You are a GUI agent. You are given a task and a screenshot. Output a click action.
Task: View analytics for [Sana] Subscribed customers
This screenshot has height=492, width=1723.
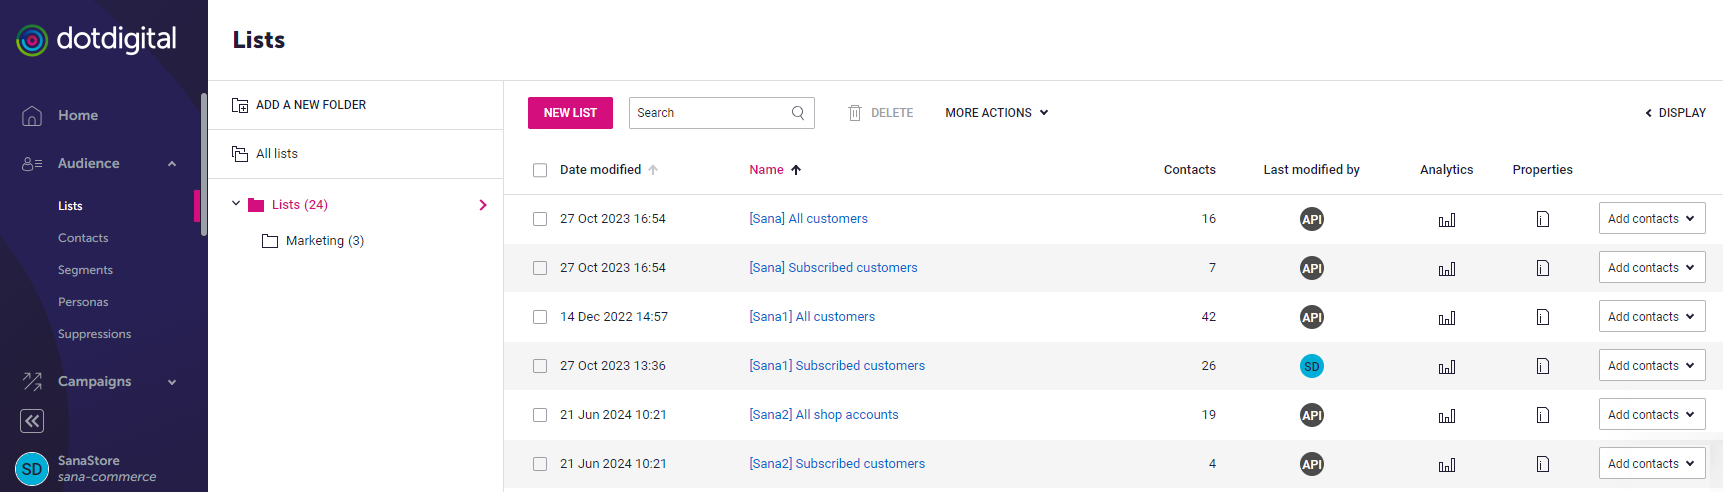(1447, 269)
